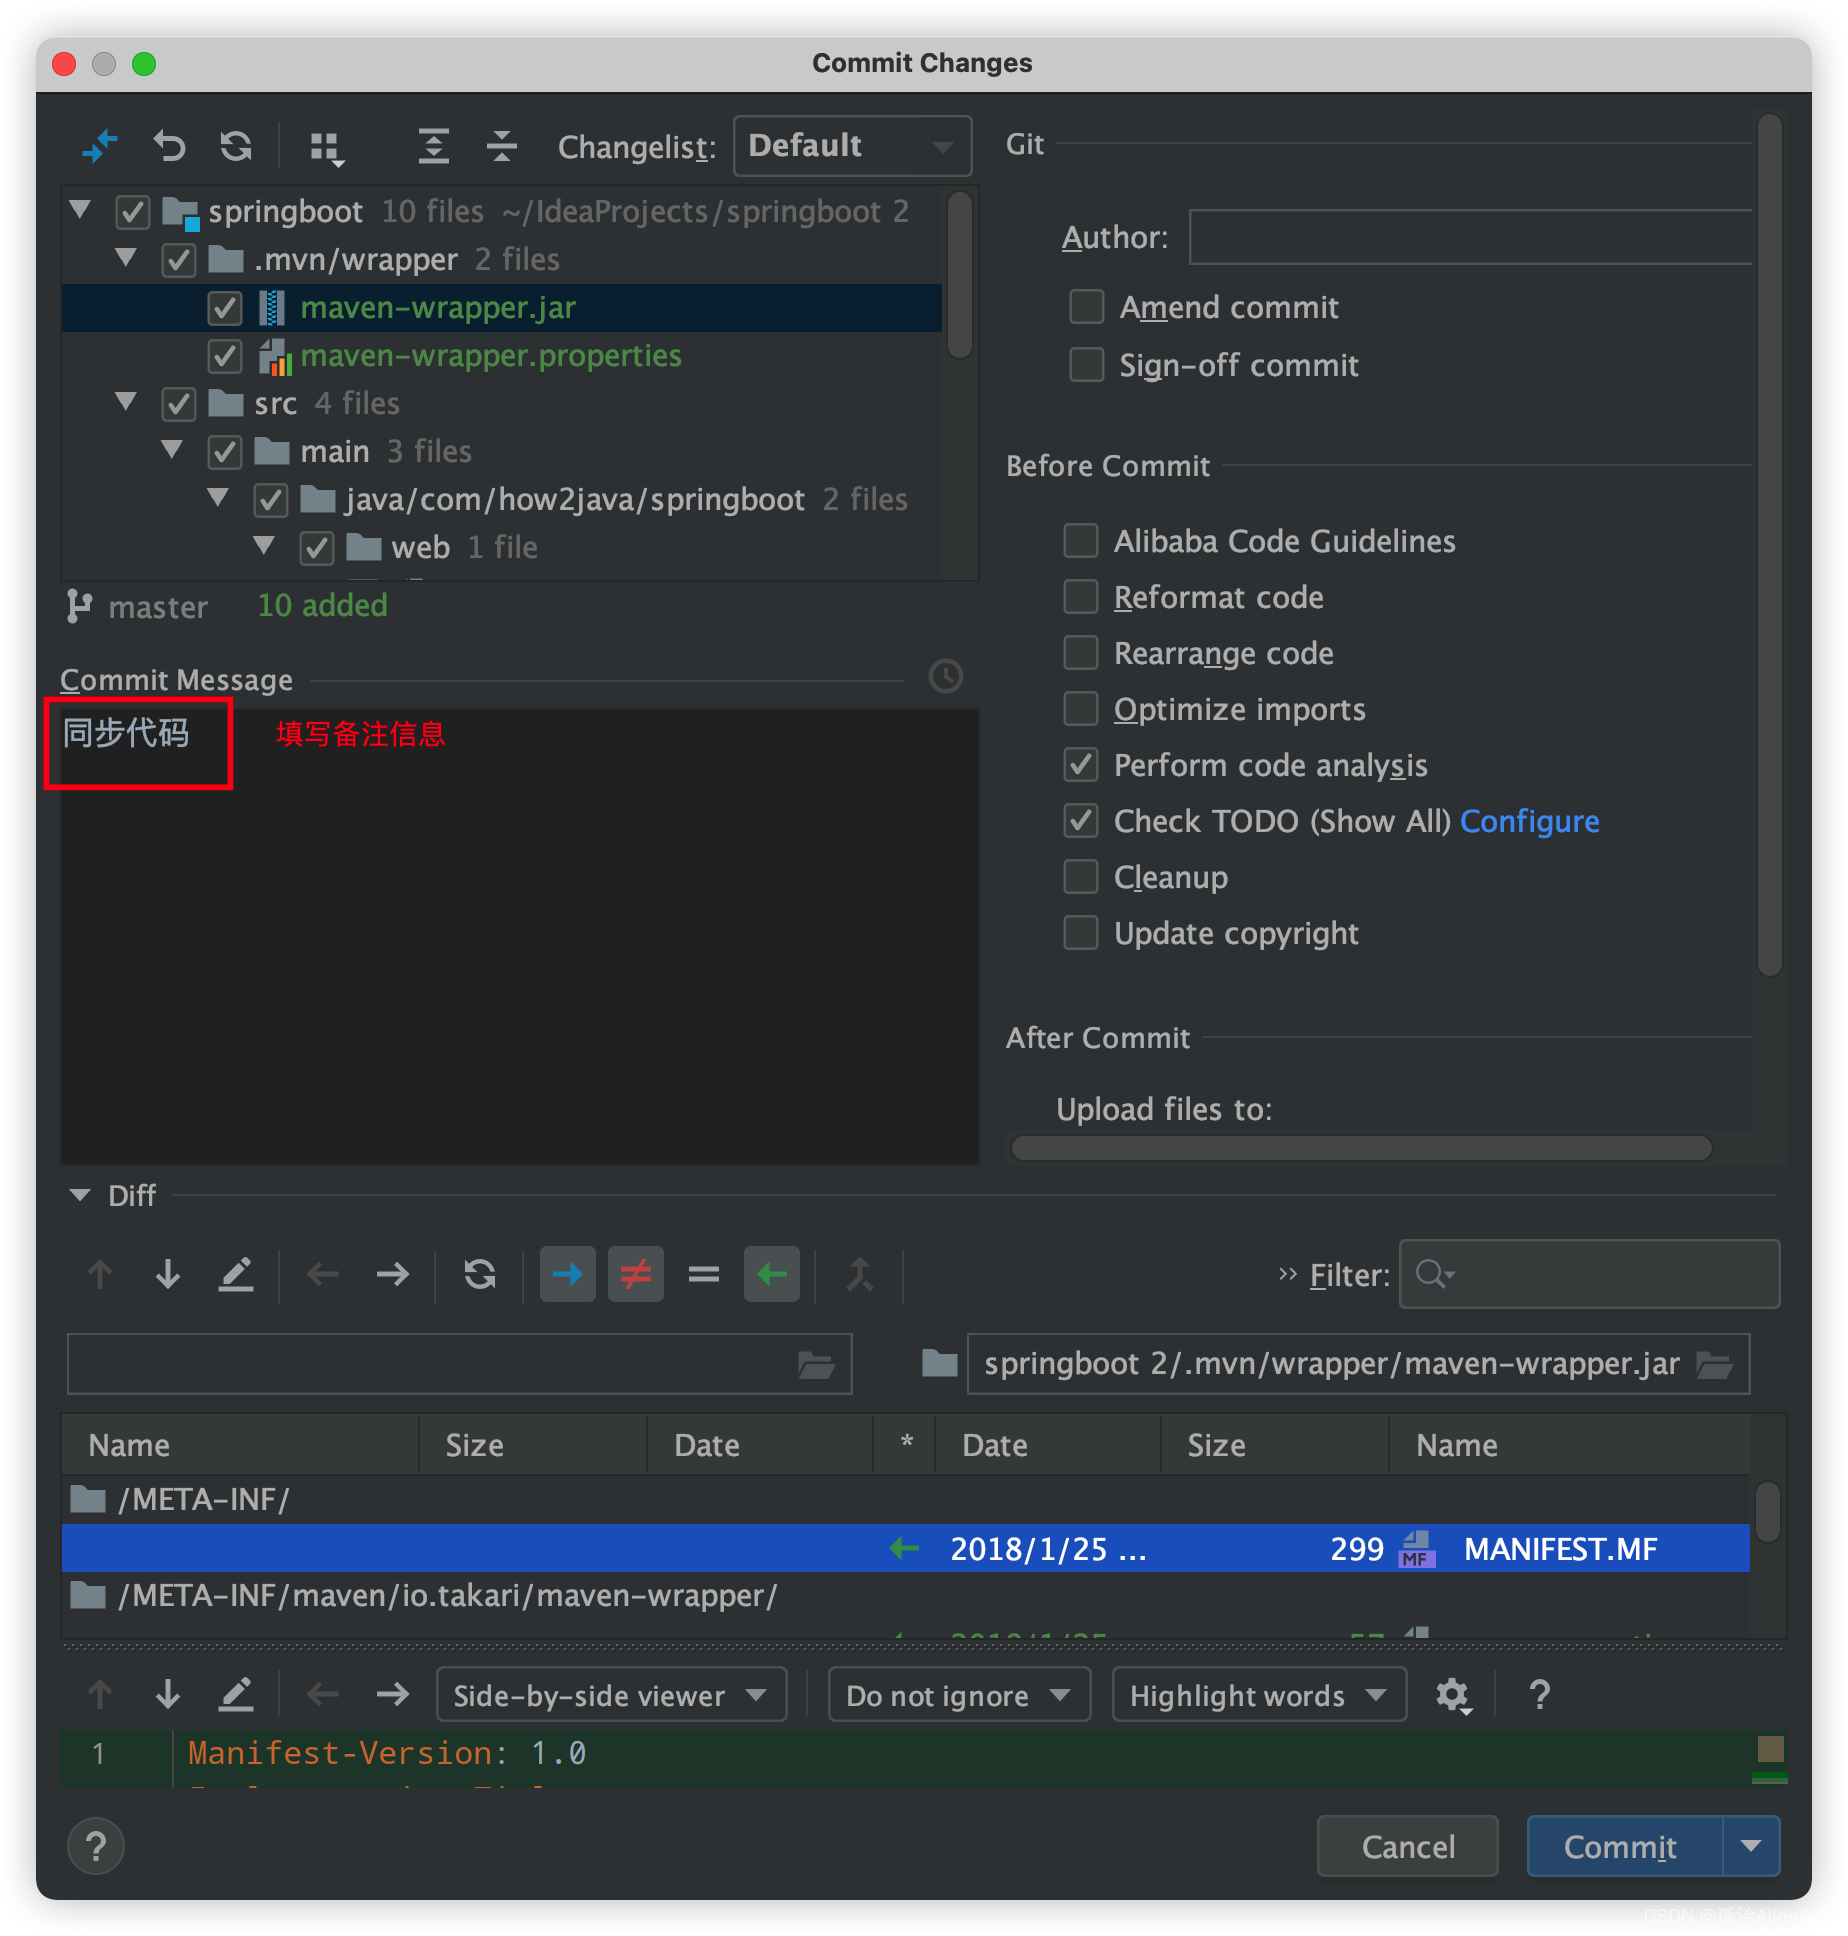Uncheck maven-wrapper.properties checkbox
Viewport: 1848px width, 1936px height.
click(225, 356)
